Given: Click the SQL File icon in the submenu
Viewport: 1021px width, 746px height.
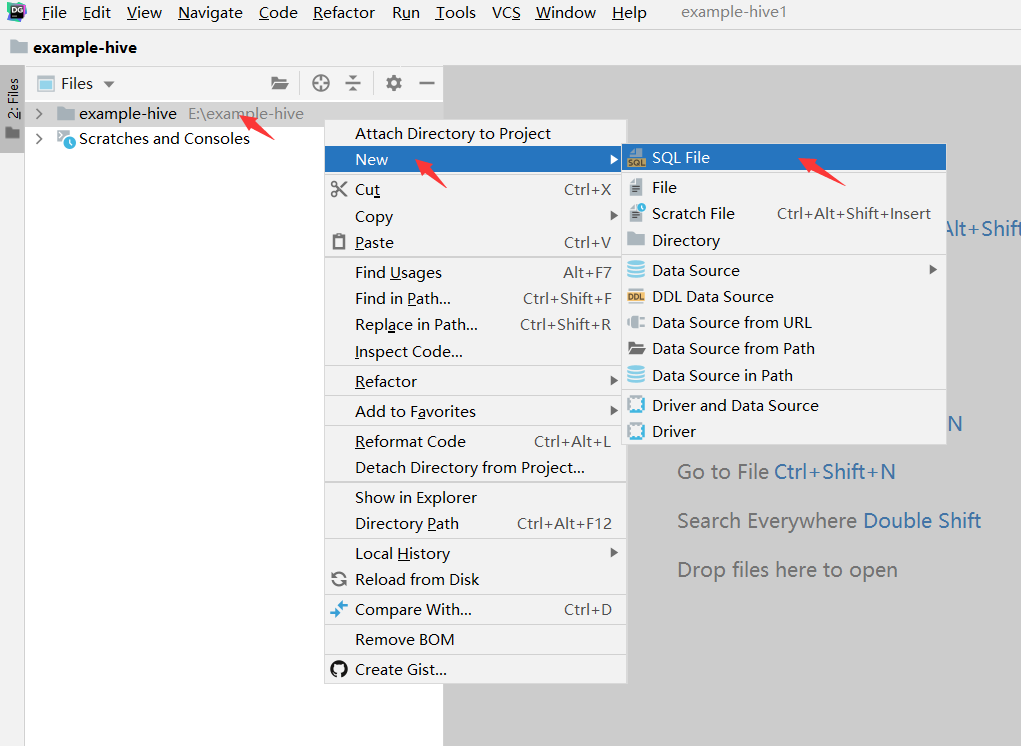Looking at the screenshot, I should 636,158.
